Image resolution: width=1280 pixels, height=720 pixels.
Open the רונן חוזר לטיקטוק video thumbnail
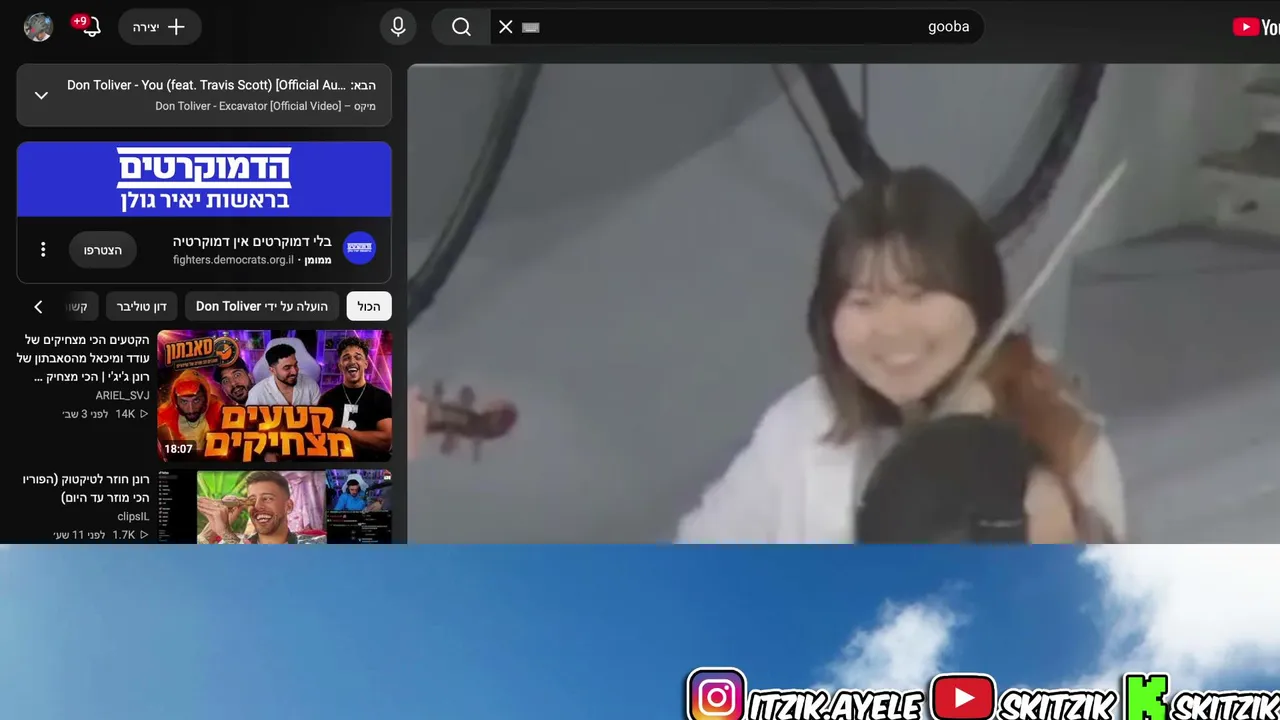coord(274,507)
